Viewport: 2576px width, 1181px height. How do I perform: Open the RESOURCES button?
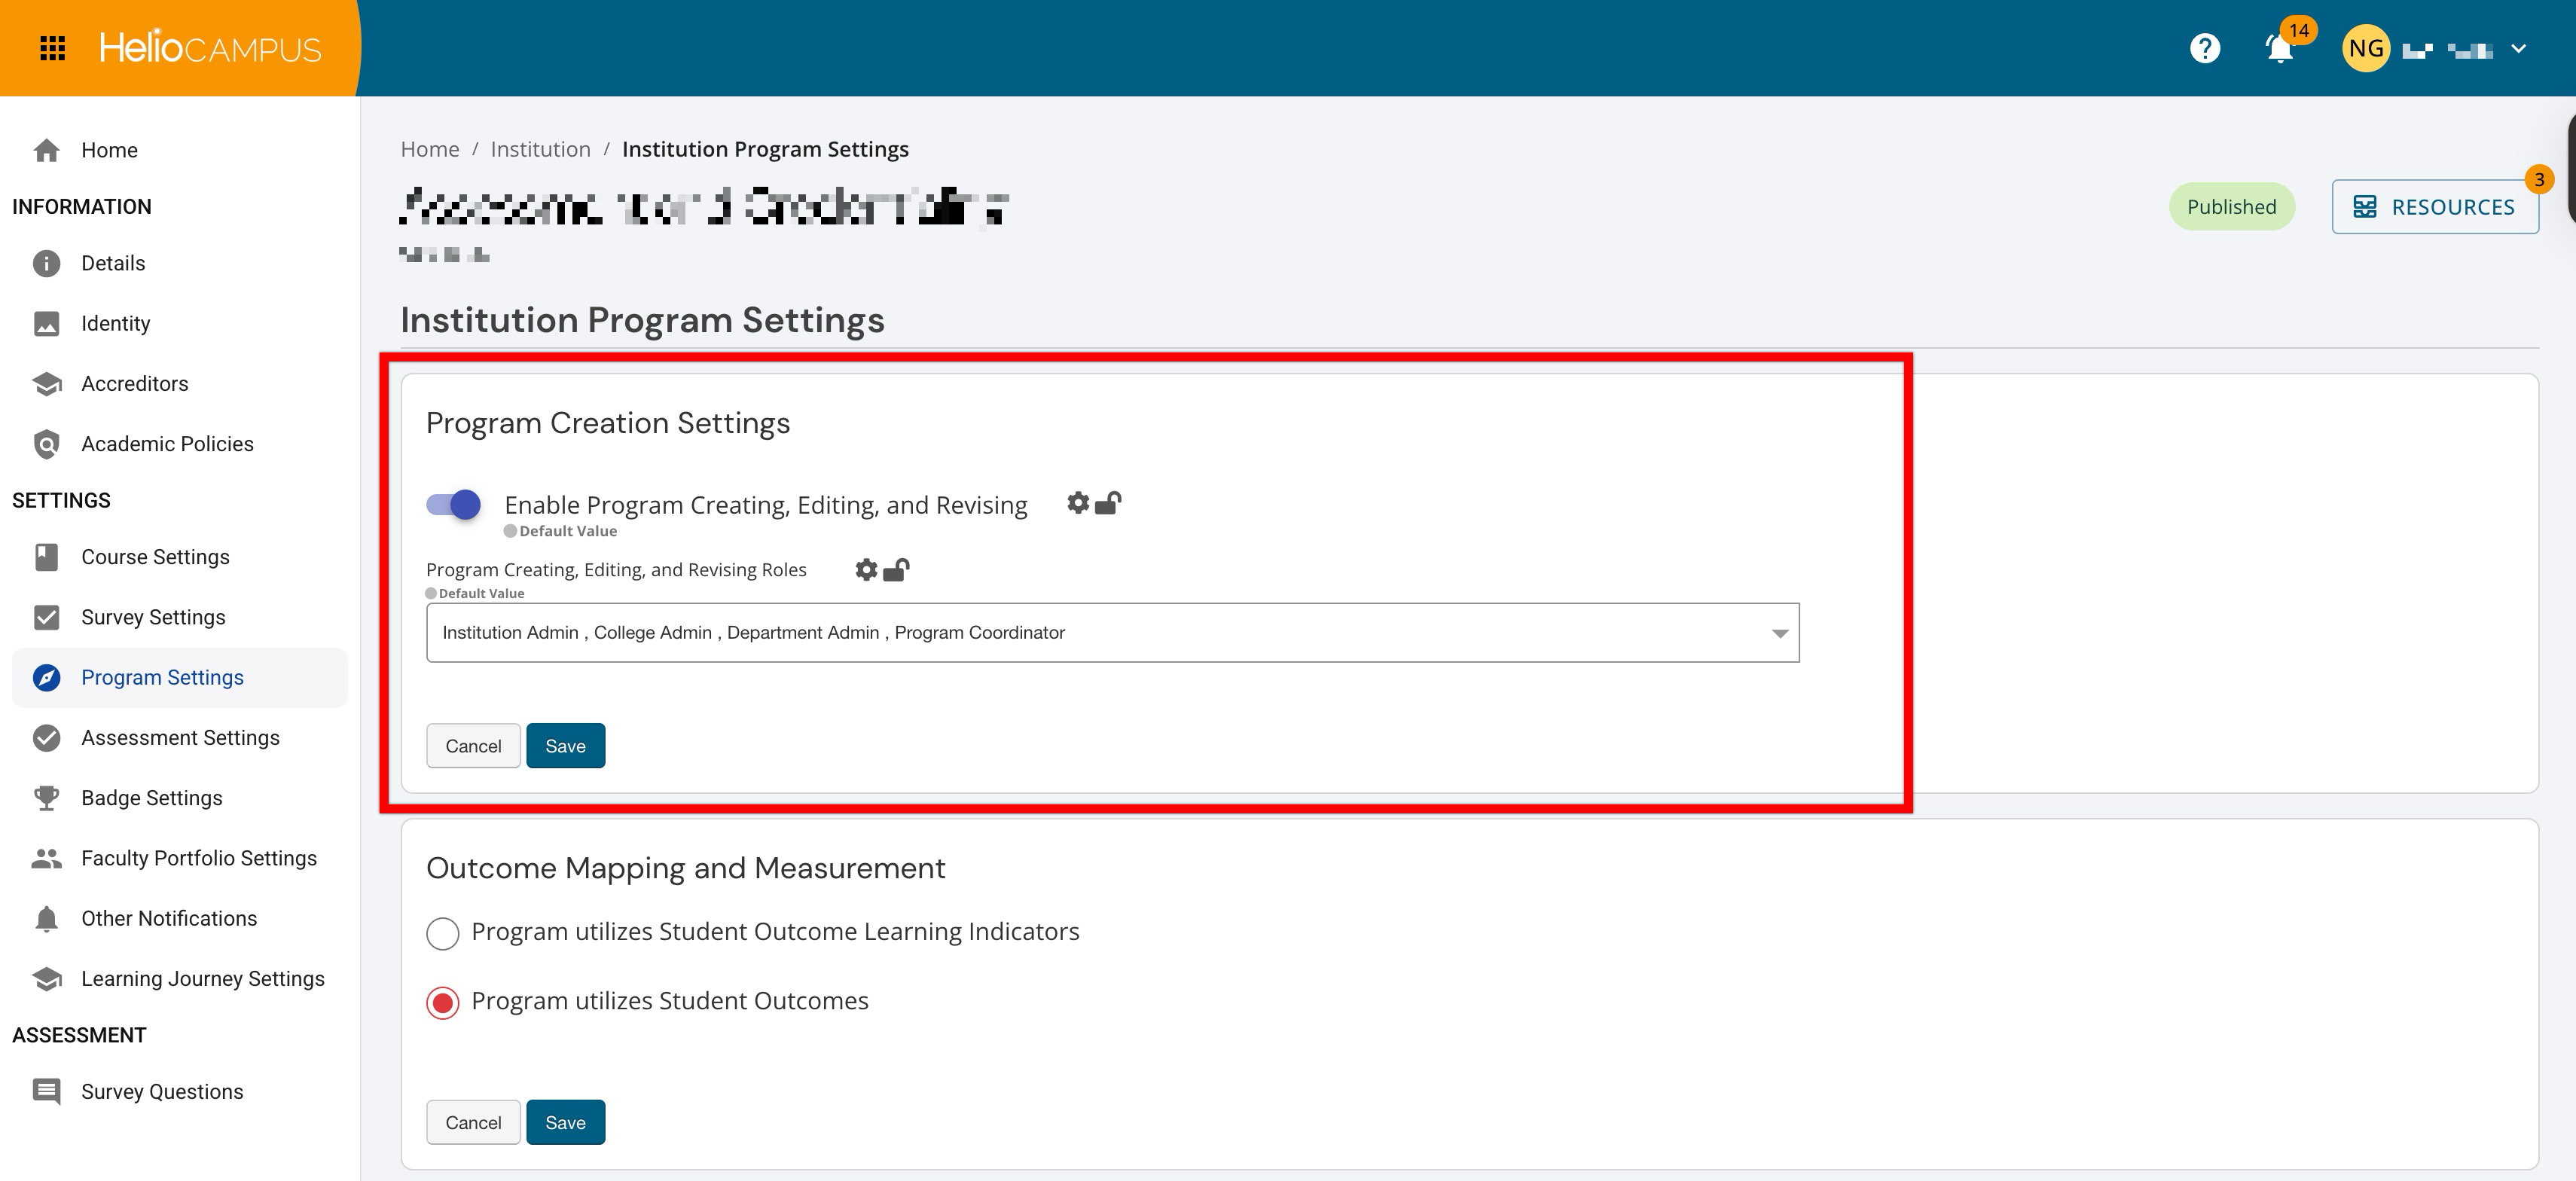(2434, 207)
